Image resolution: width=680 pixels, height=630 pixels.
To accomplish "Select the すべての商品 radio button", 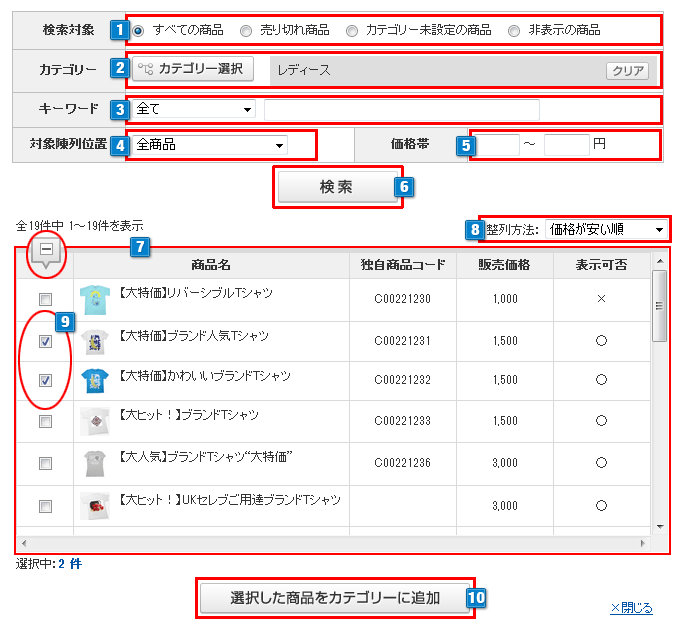I will tap(138, 30).
